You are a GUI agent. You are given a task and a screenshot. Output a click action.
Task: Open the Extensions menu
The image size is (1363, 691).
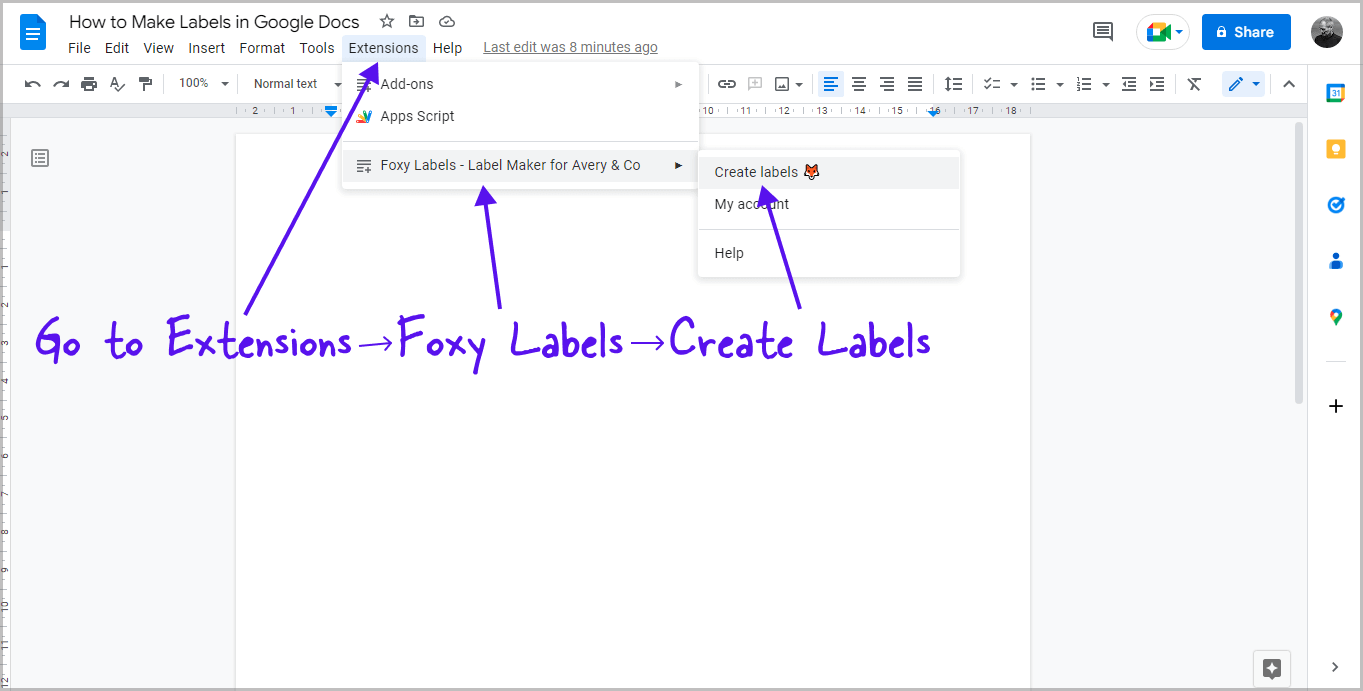click(383, 47)
